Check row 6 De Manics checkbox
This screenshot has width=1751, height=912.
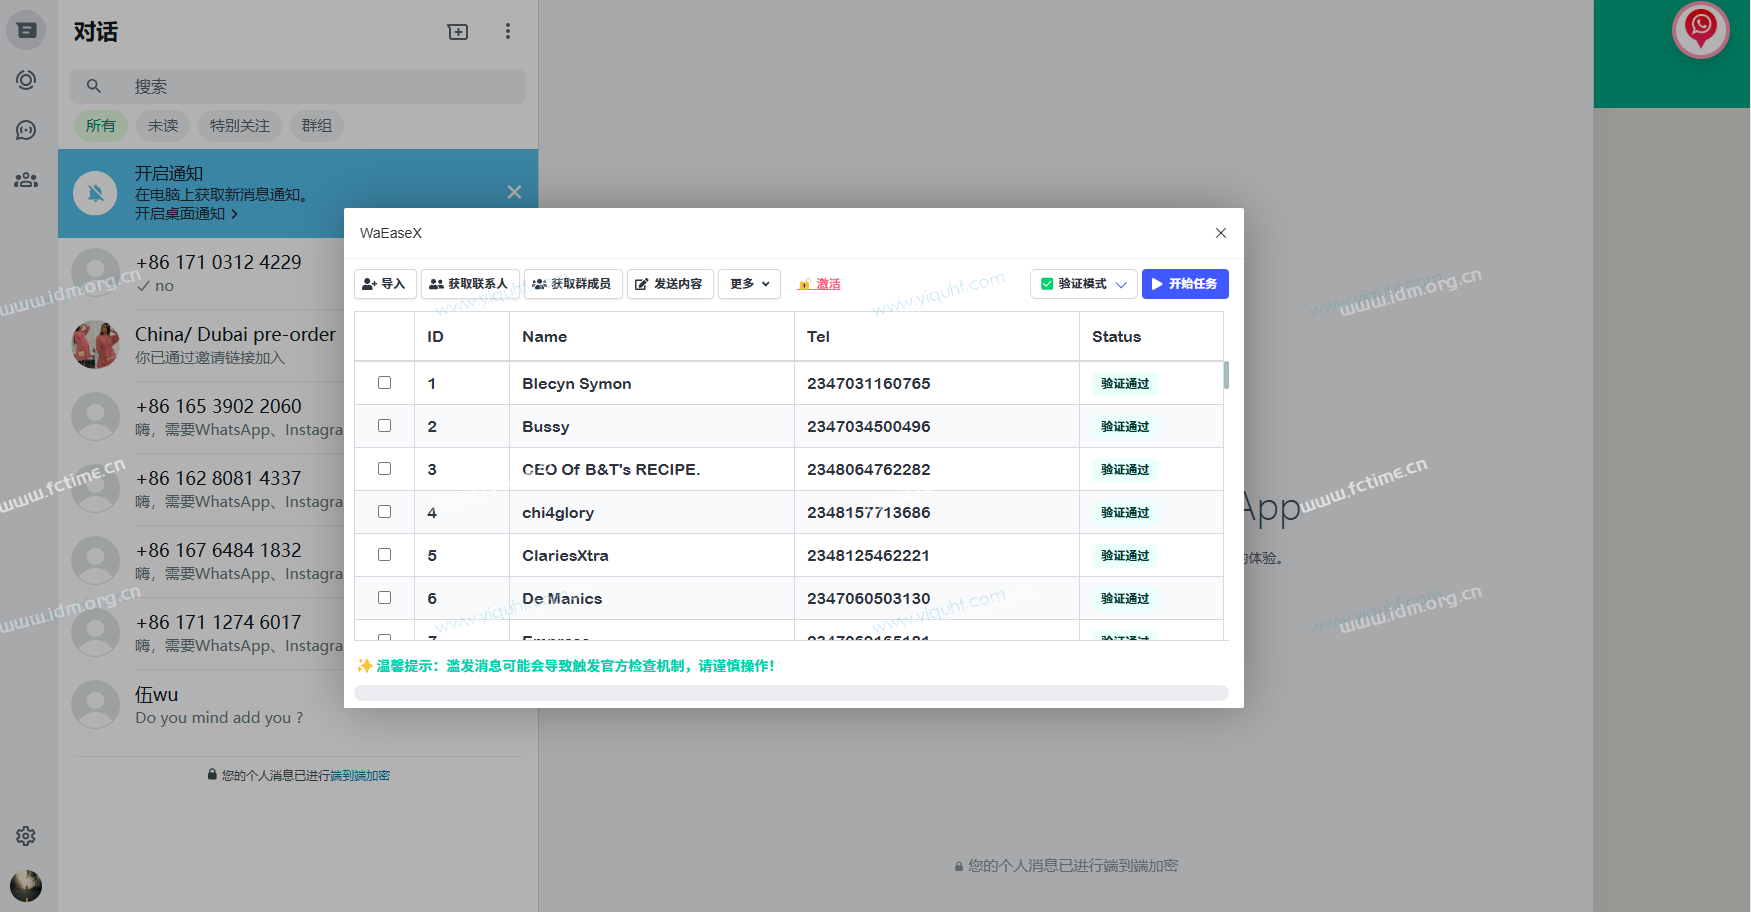pos(384,598)
